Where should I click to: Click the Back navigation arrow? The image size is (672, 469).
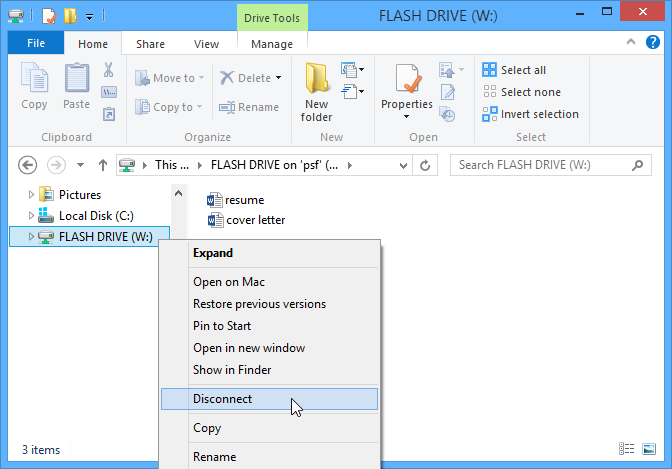[x=27, y=165]
